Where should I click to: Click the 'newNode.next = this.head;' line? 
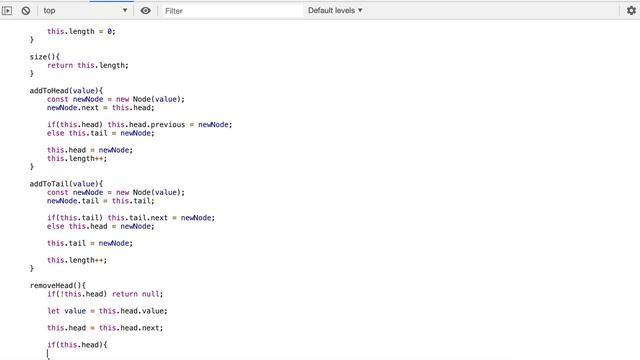tap(101, 108)
